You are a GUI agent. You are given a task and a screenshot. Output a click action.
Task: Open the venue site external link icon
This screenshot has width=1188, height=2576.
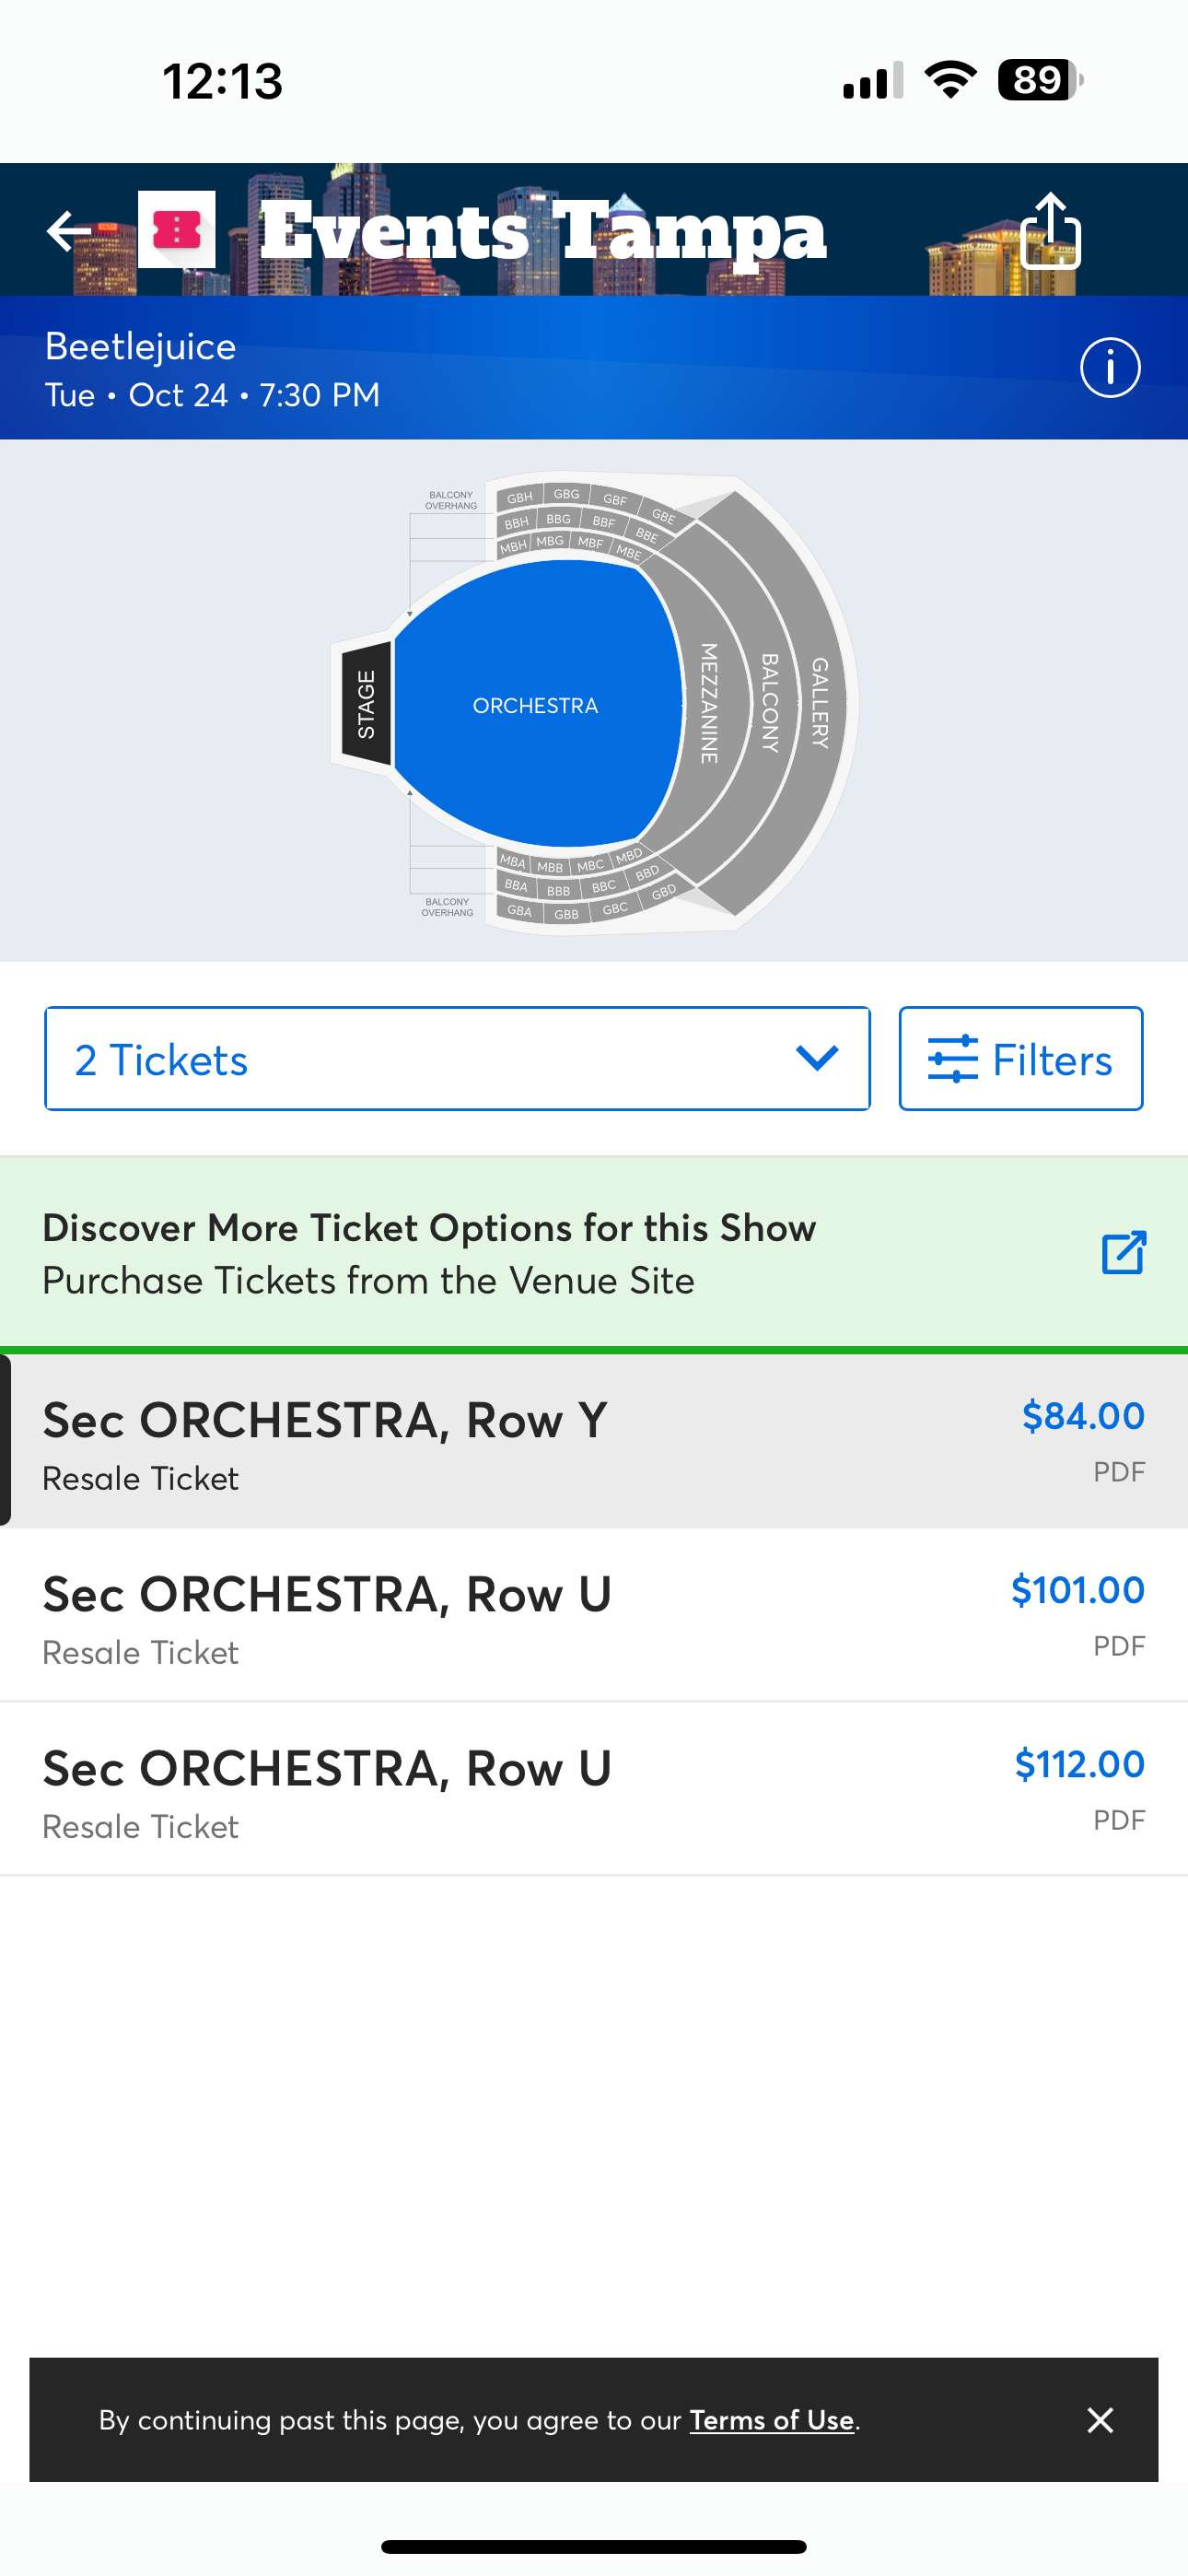1123,1252
